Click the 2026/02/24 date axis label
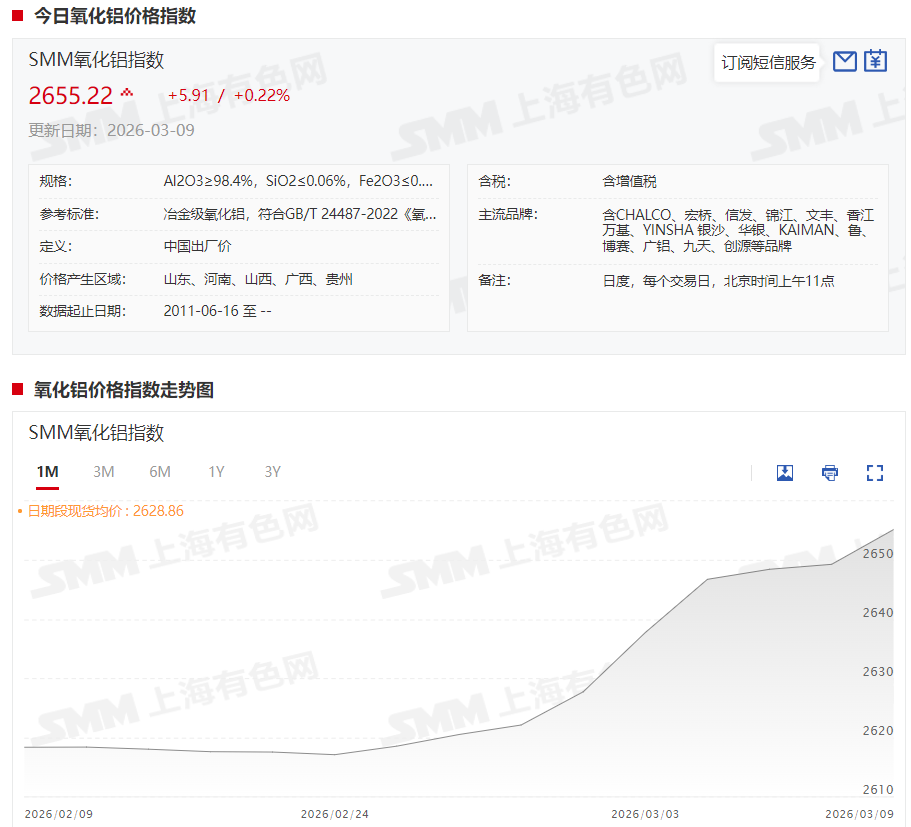Screen dimensions: 911x827 (x=335, y=814)
